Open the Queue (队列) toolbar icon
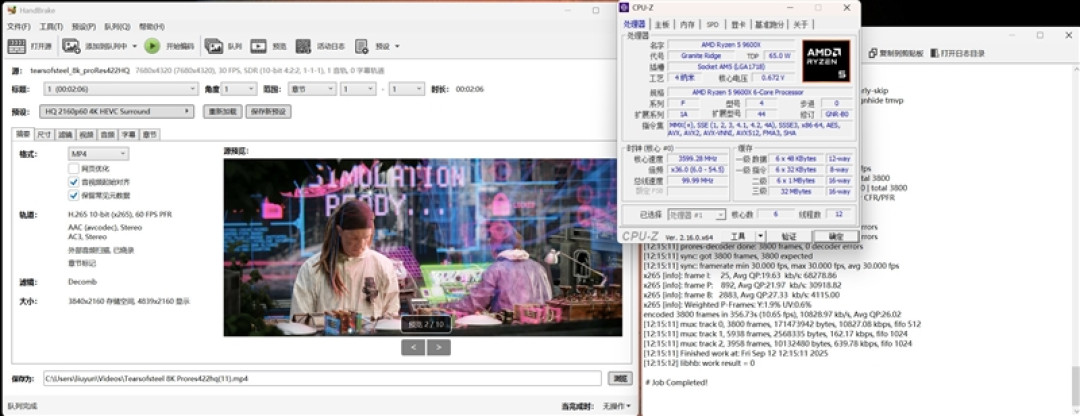Image resolution: width=1080 pixels, height=416 pixels. 214,46
